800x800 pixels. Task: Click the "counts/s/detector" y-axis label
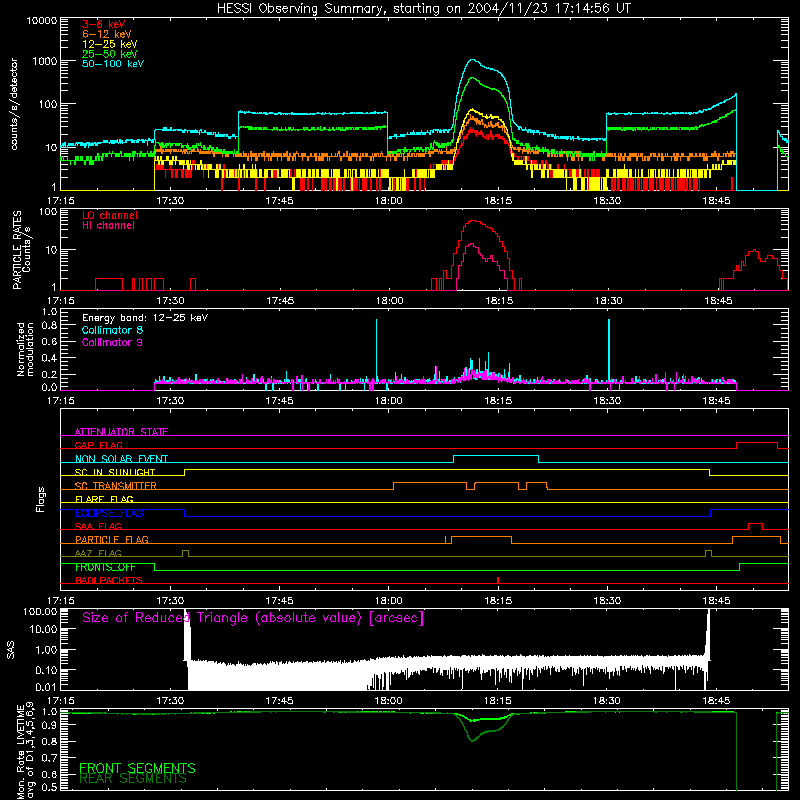(14, 104)
